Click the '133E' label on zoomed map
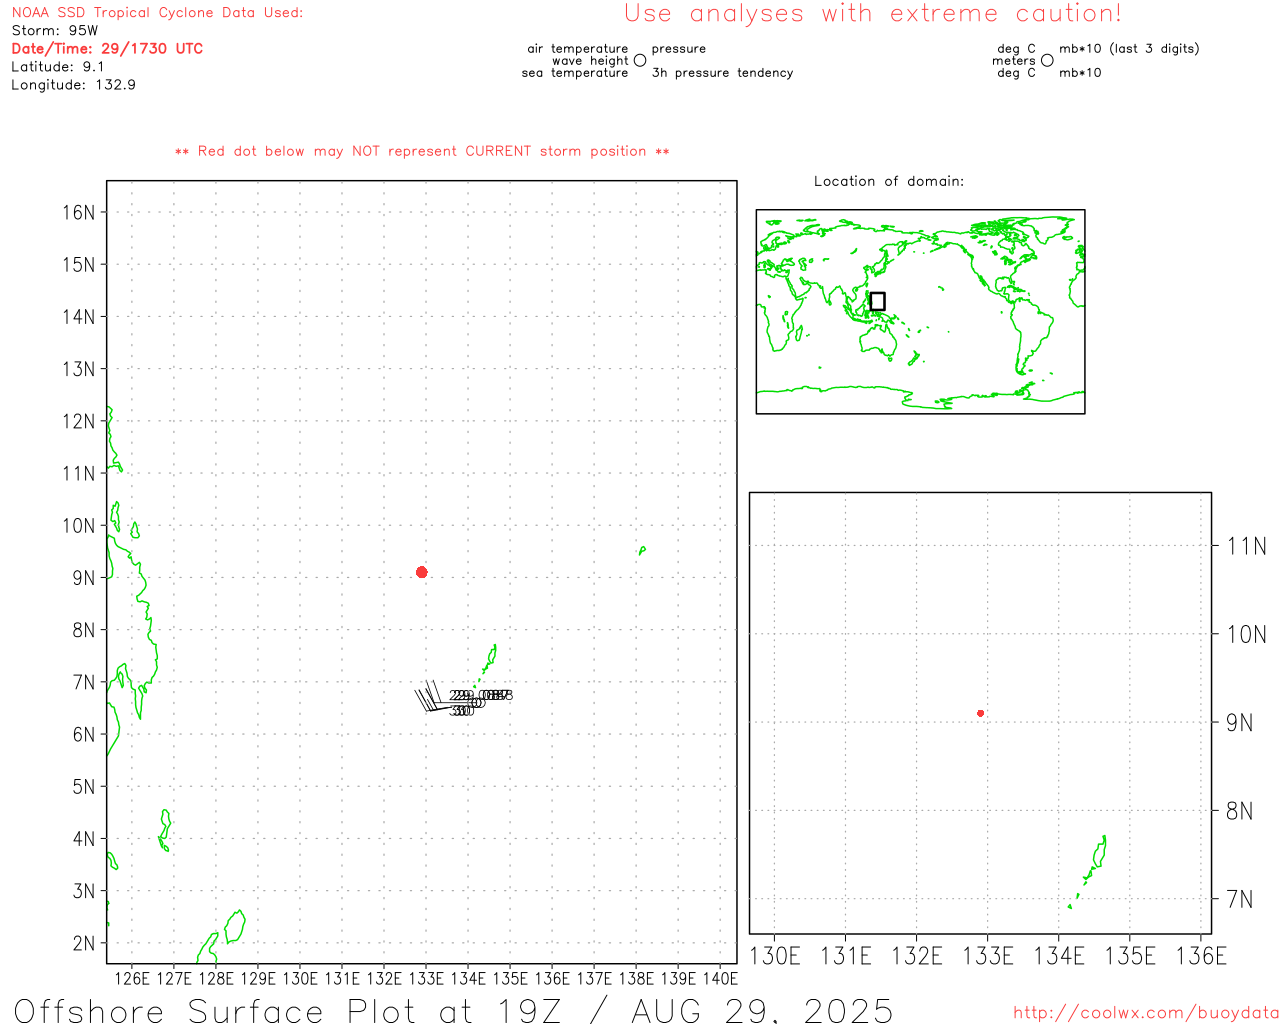This screenshot has height=1024, width=1280. pos(988,956)
